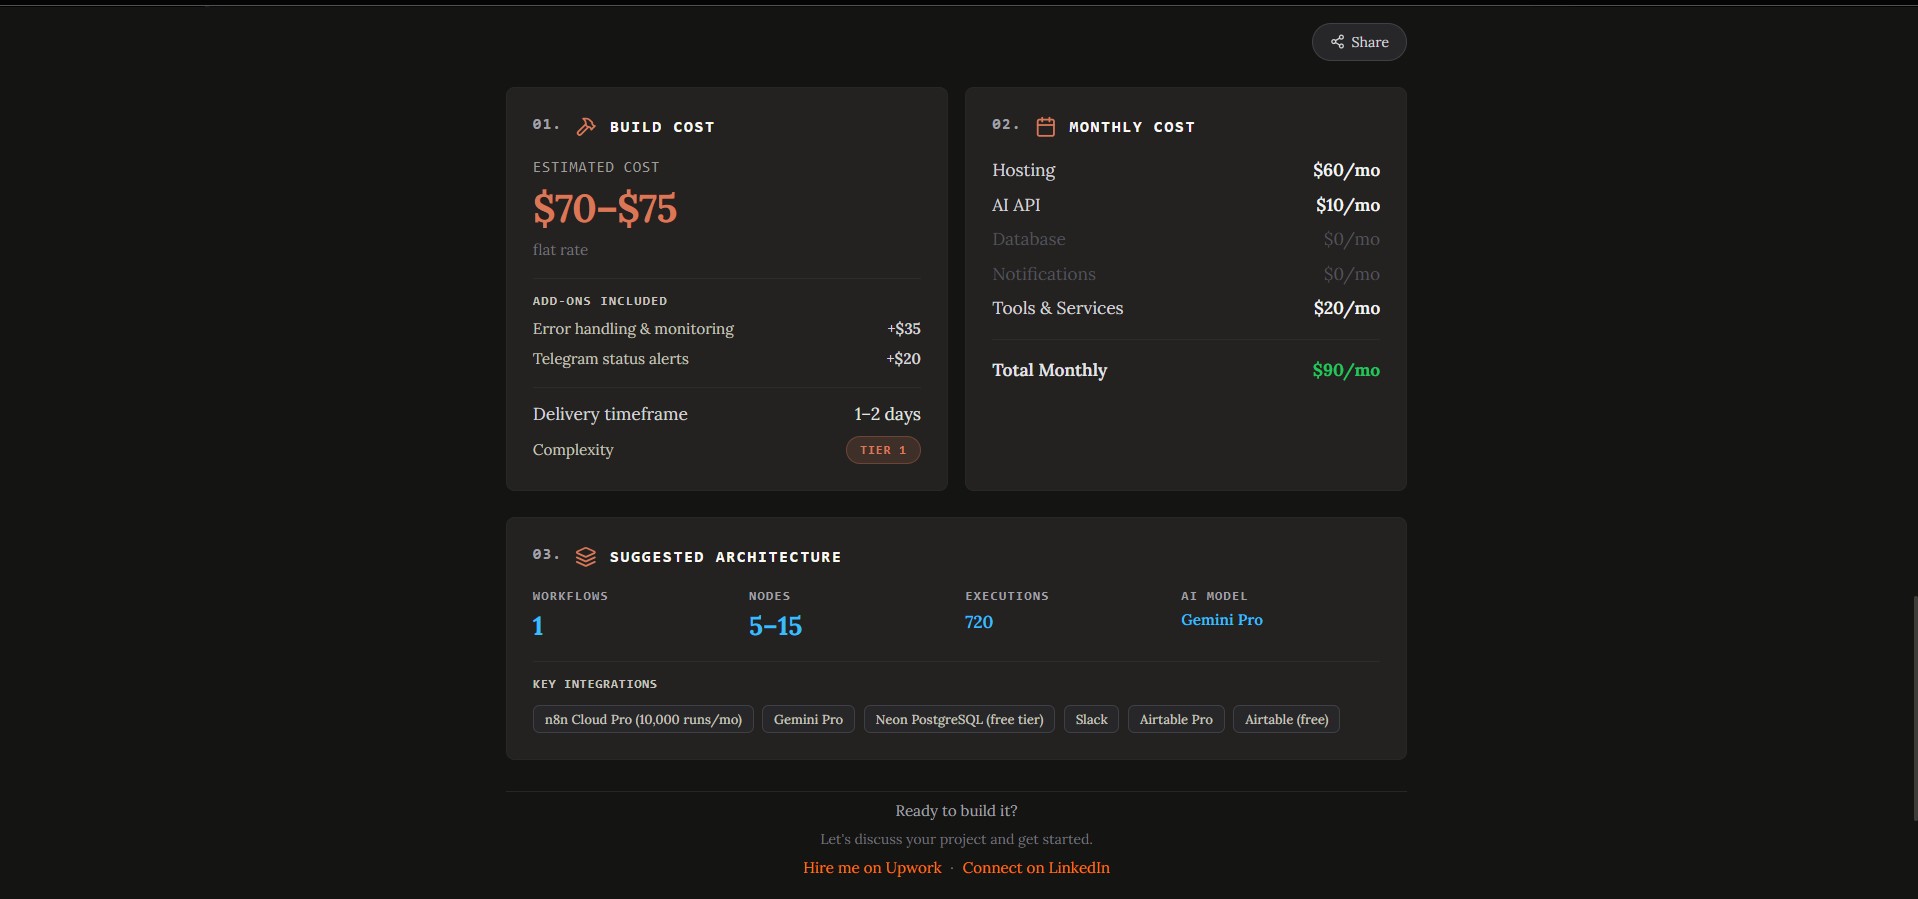Click the hammer icon beside Build Cost

pyautogui.click(x=586, y=126)
